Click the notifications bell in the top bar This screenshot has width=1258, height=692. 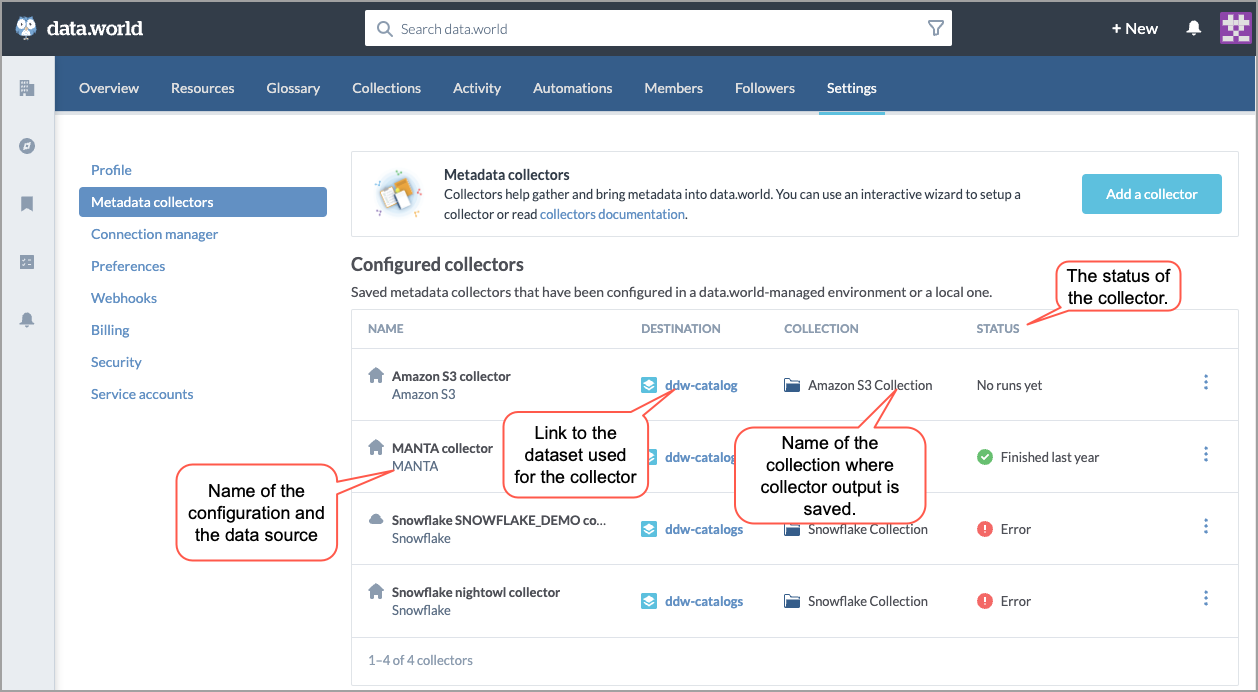(1193, 28)
